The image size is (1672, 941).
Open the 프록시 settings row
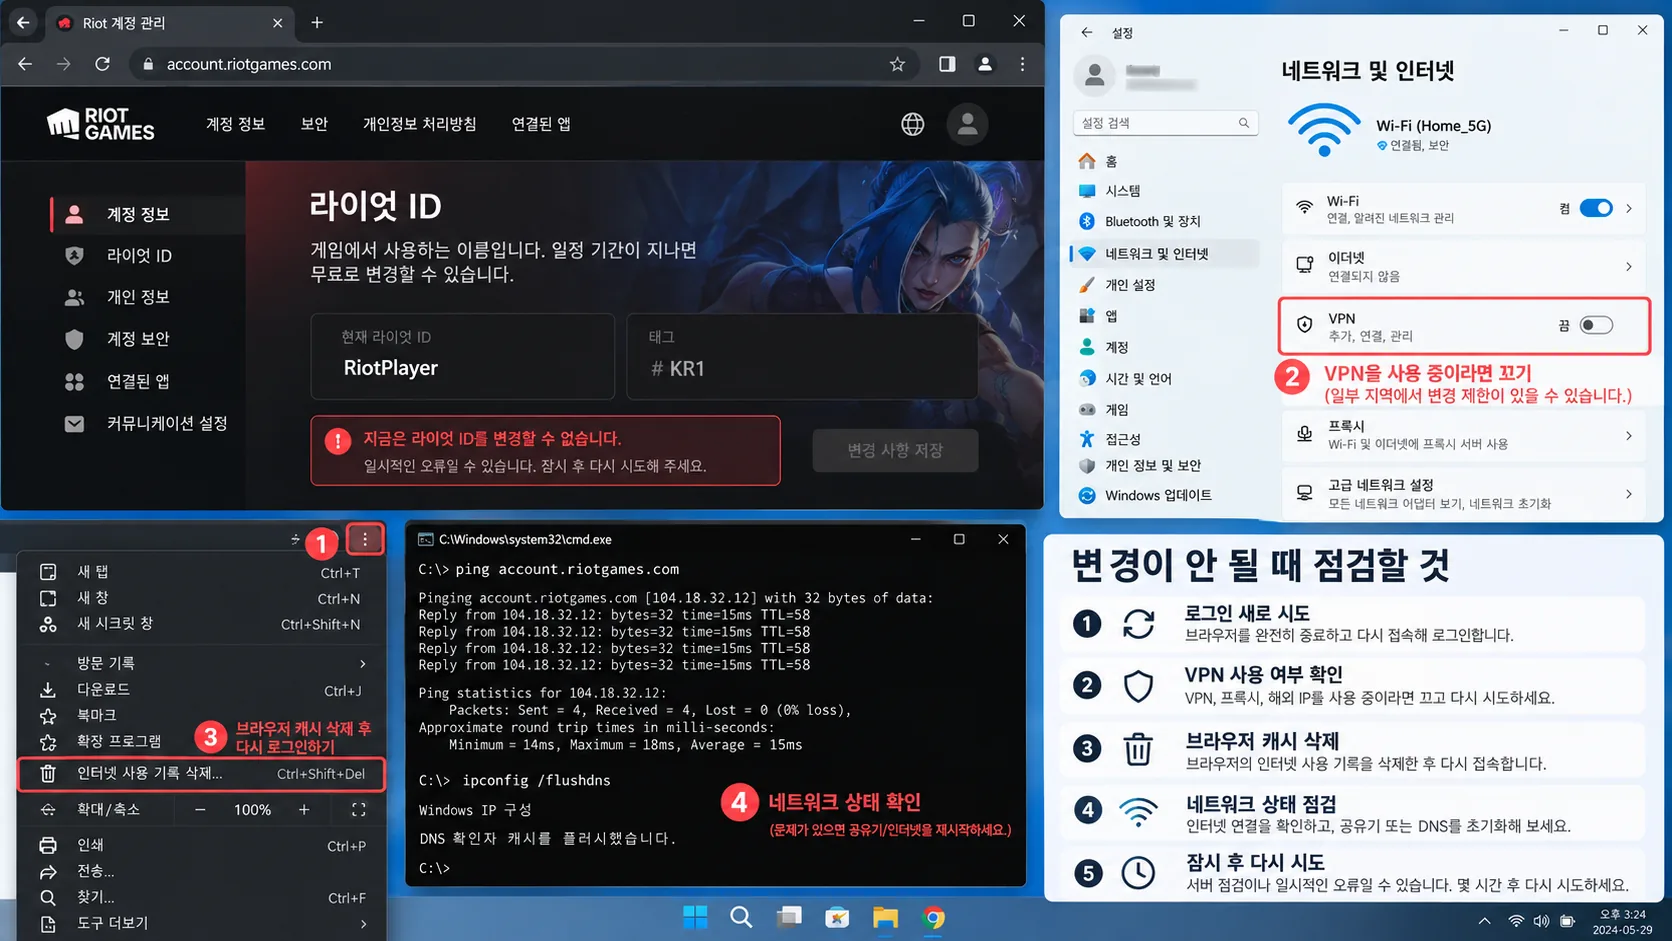click(1463, 435)
